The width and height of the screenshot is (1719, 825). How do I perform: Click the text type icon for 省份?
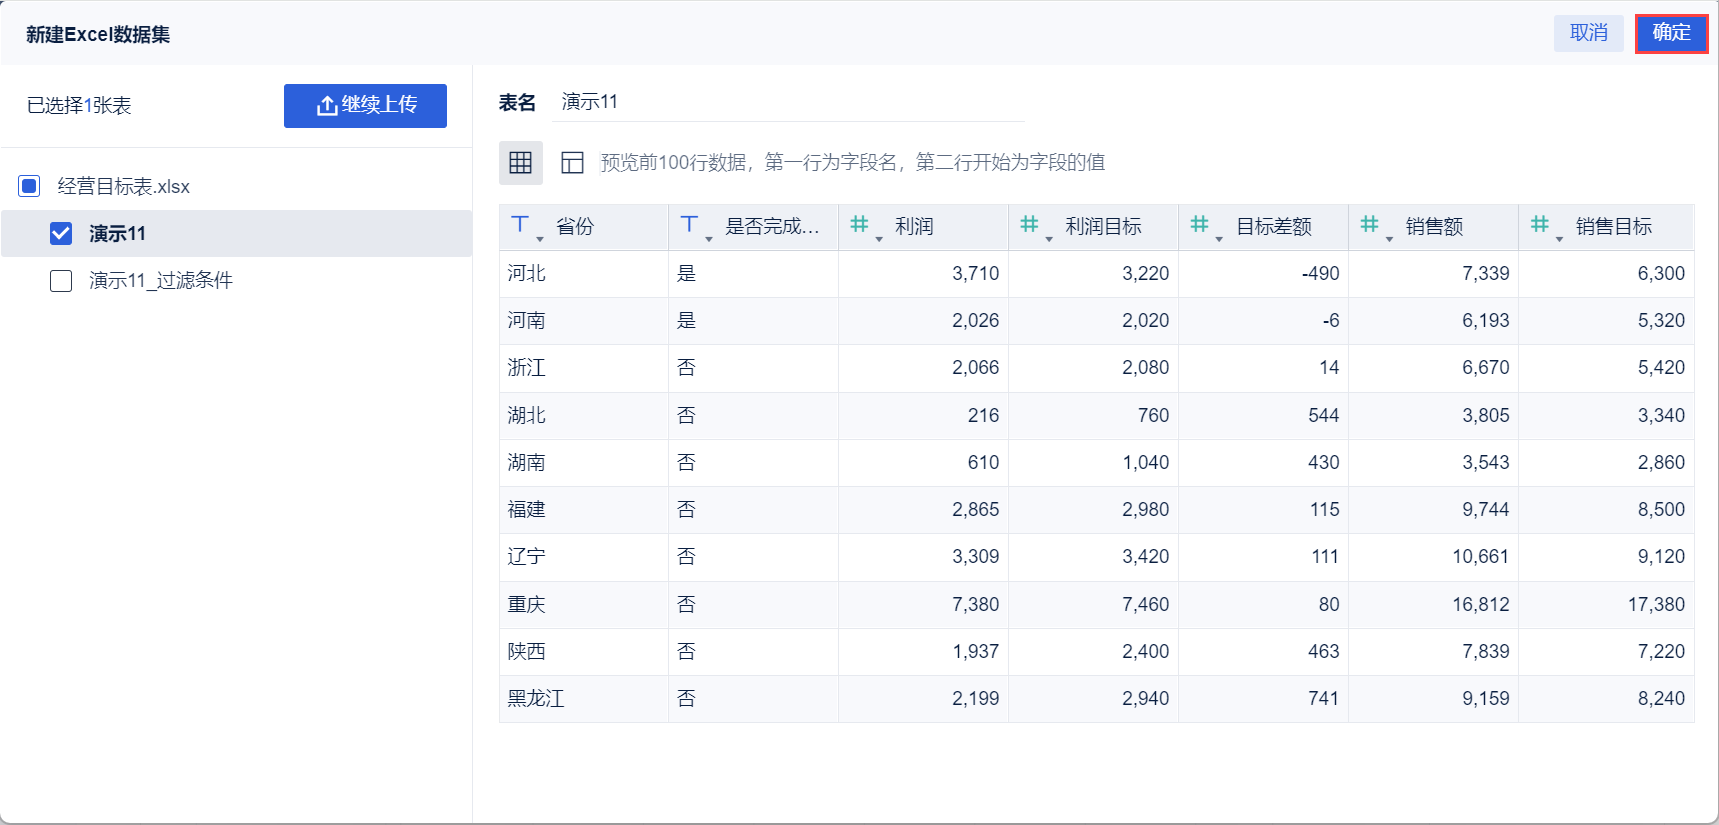[521, 226]
